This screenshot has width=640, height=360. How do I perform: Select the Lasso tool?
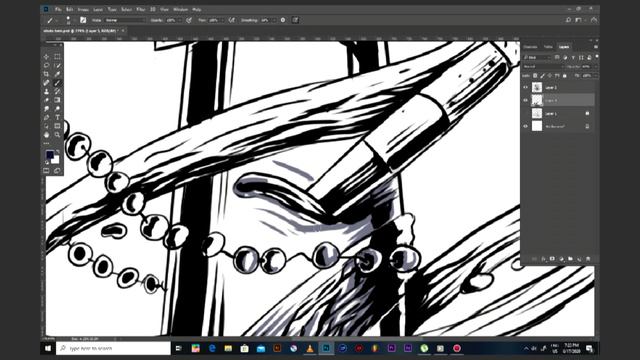pos(47,65)
